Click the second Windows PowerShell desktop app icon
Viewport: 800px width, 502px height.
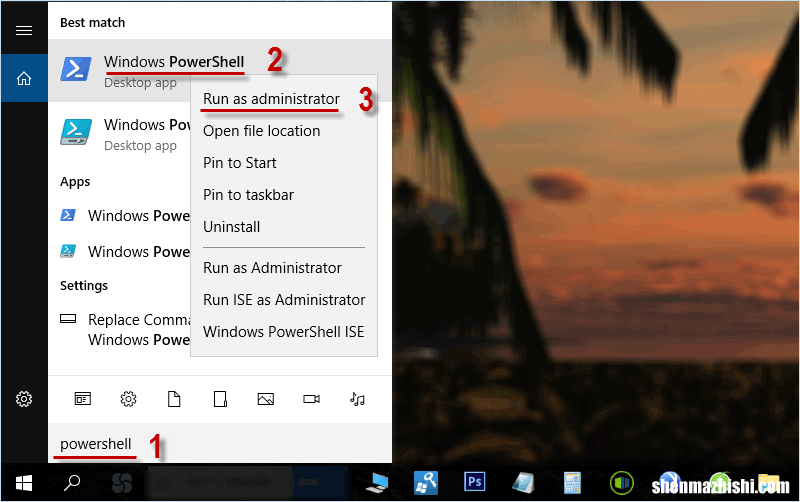click(x=76, y=132)
